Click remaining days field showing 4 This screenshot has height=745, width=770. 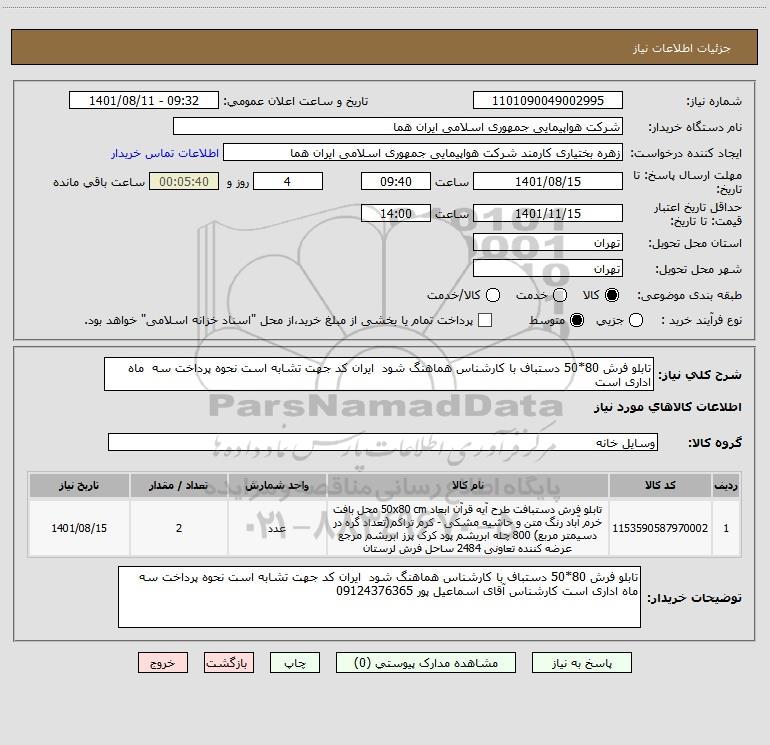click(x=288, y=181)
